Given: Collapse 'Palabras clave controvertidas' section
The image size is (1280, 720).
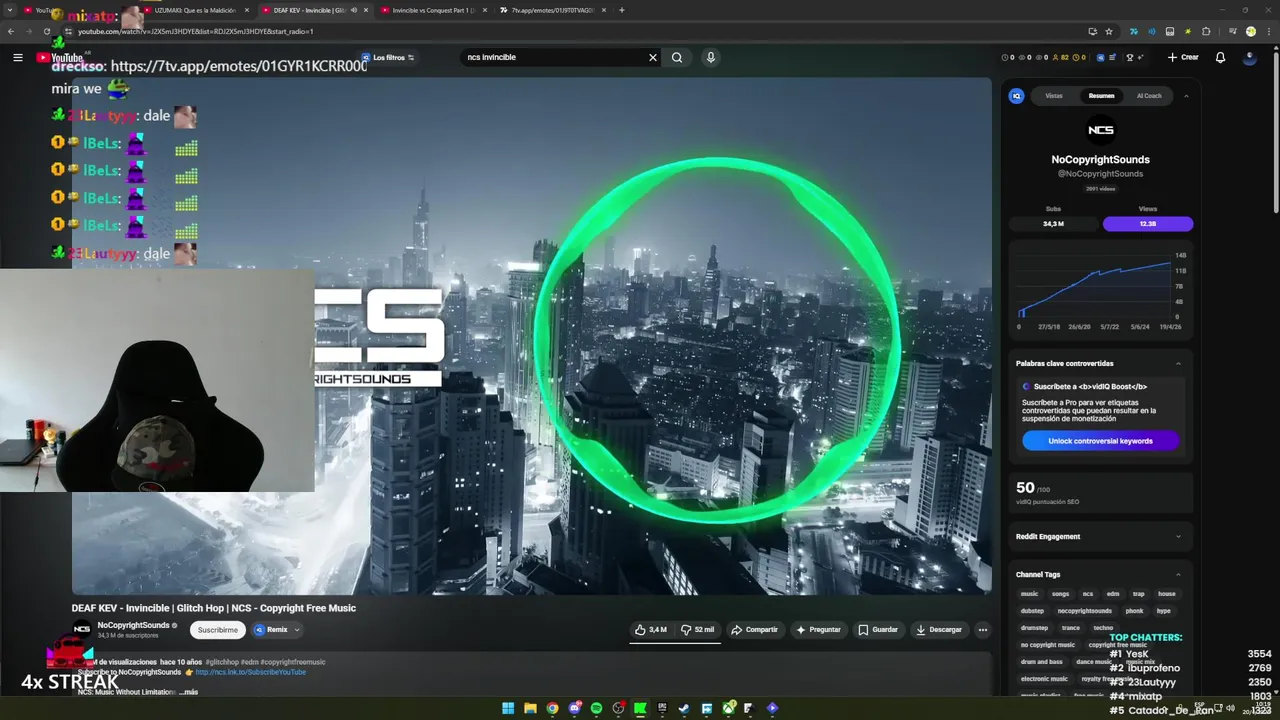Looking at the screenshot, I should click(x=1178, y=363).
